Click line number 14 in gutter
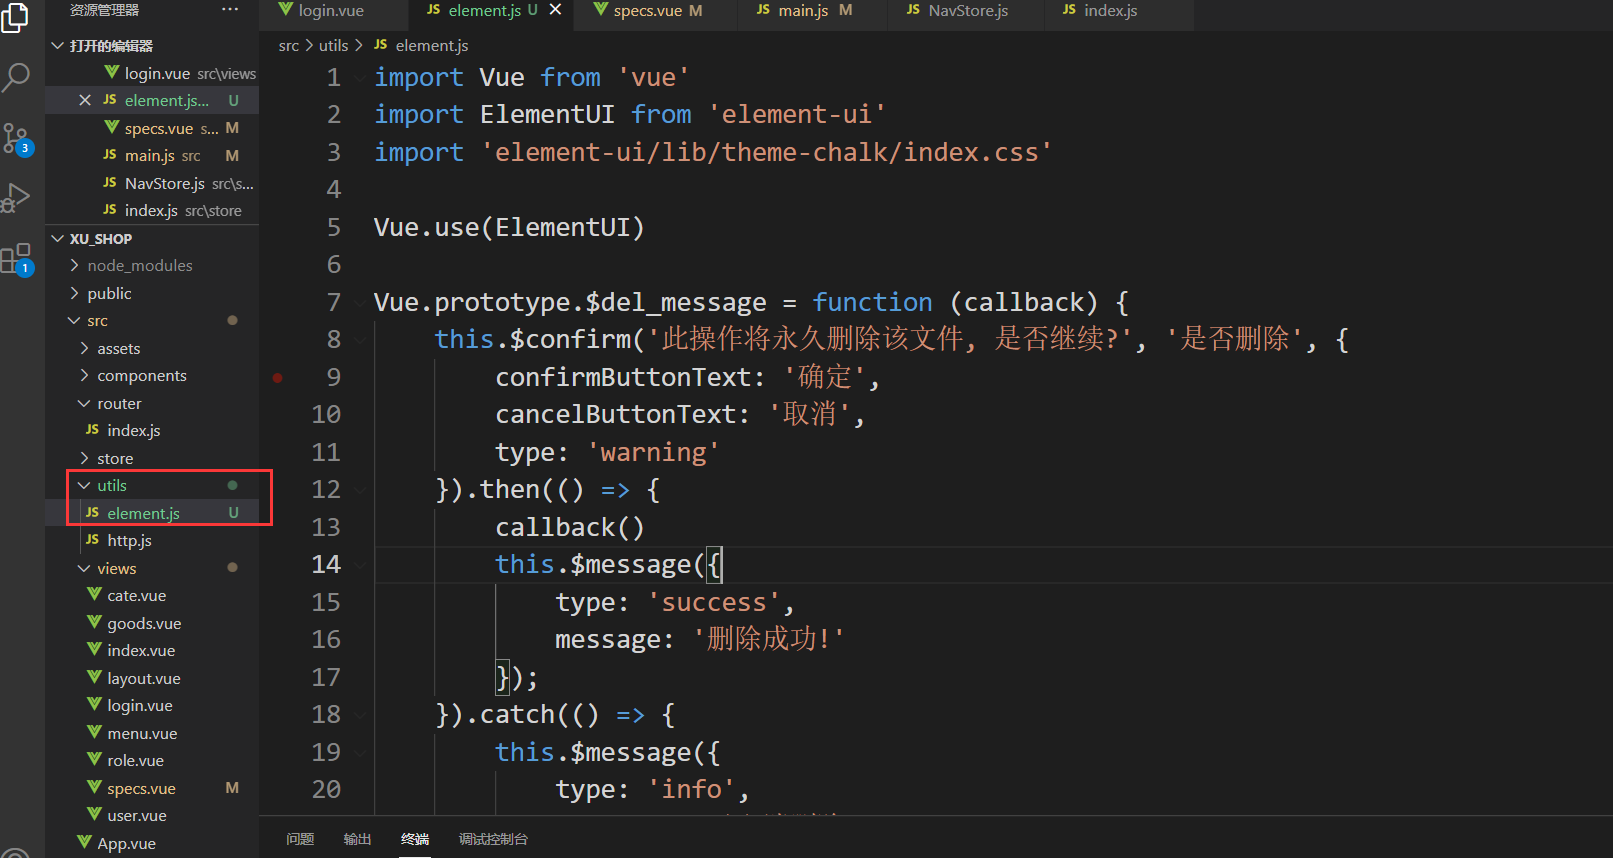Screen dimensions: 1613x858 pos(326,565)
